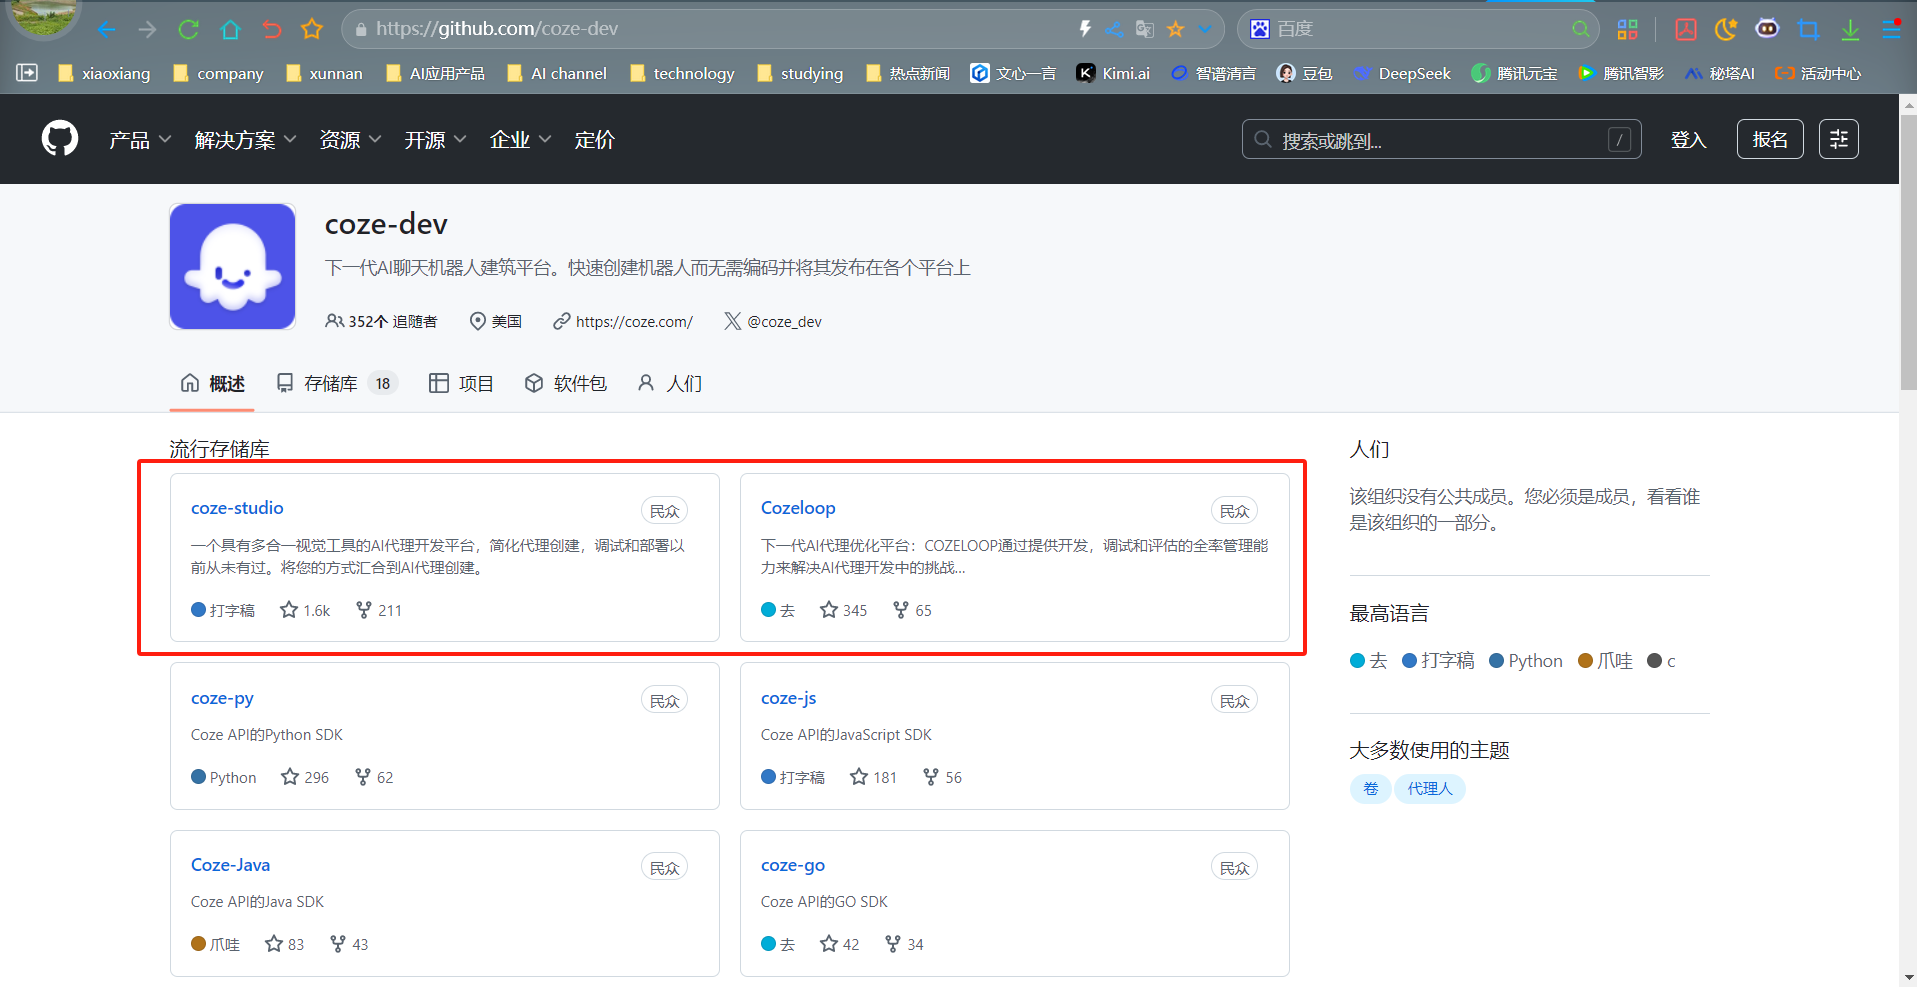The image size is (1917, 987).
Task: Select the 概述 overview tab
Action: (212, 383)
